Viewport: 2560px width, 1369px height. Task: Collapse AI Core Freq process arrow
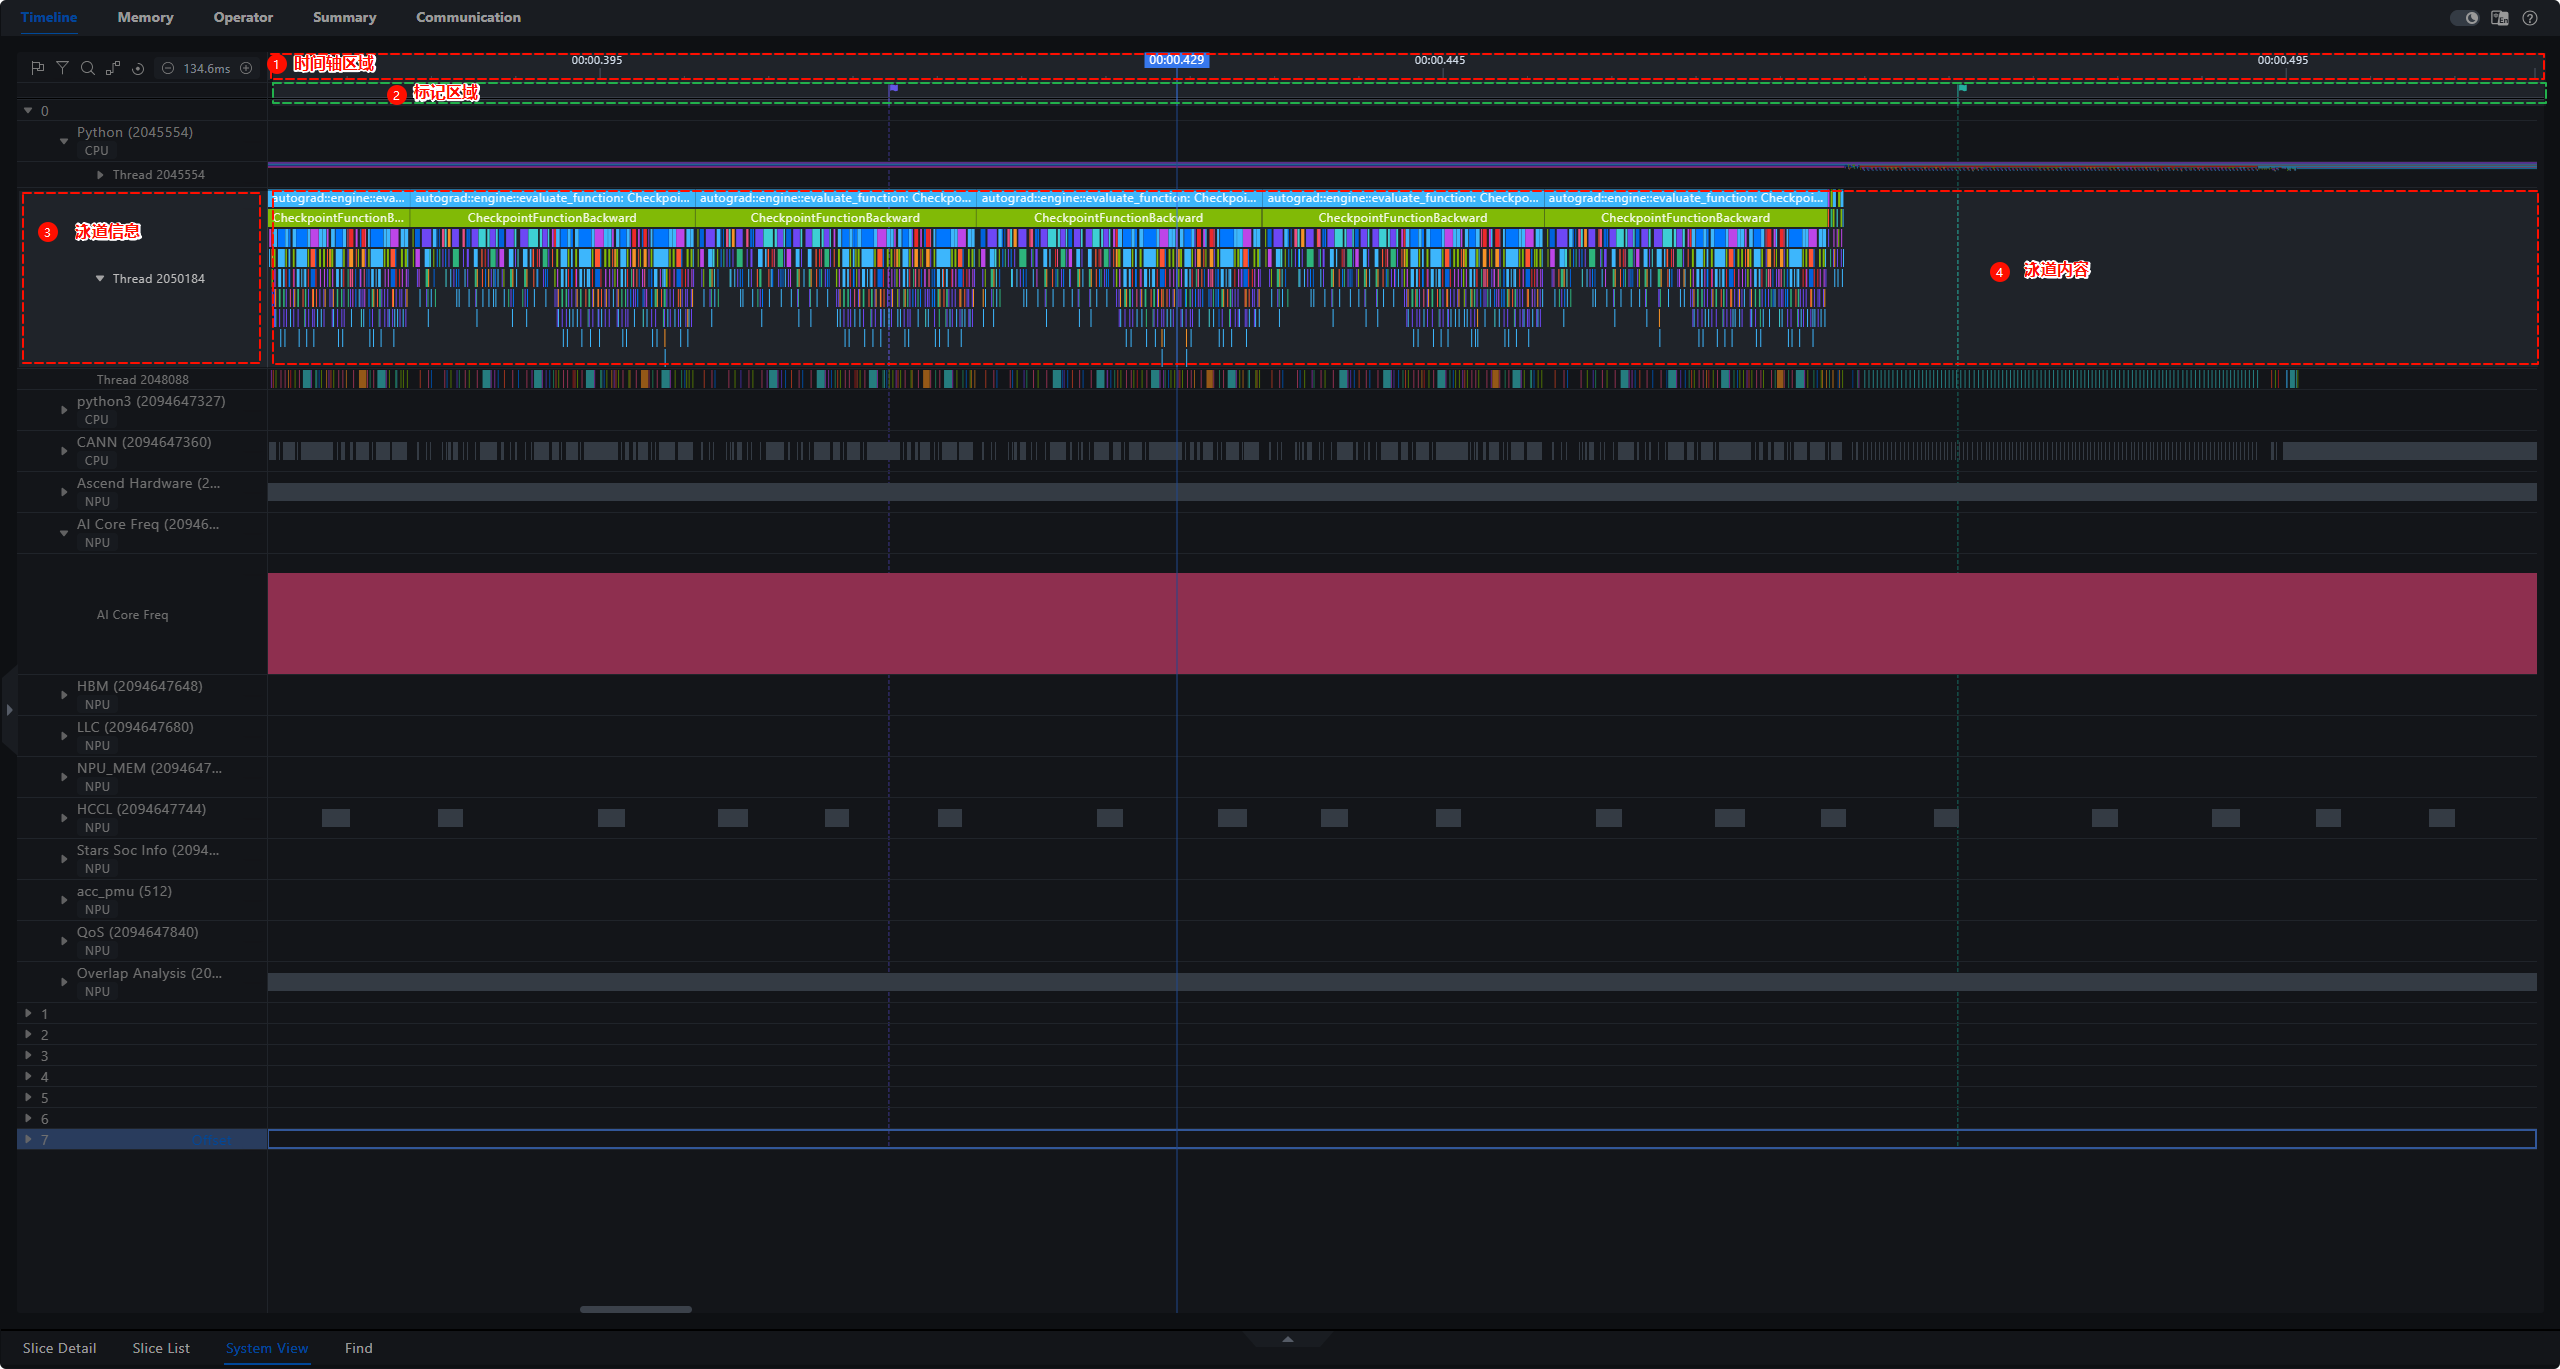[64, 533]
